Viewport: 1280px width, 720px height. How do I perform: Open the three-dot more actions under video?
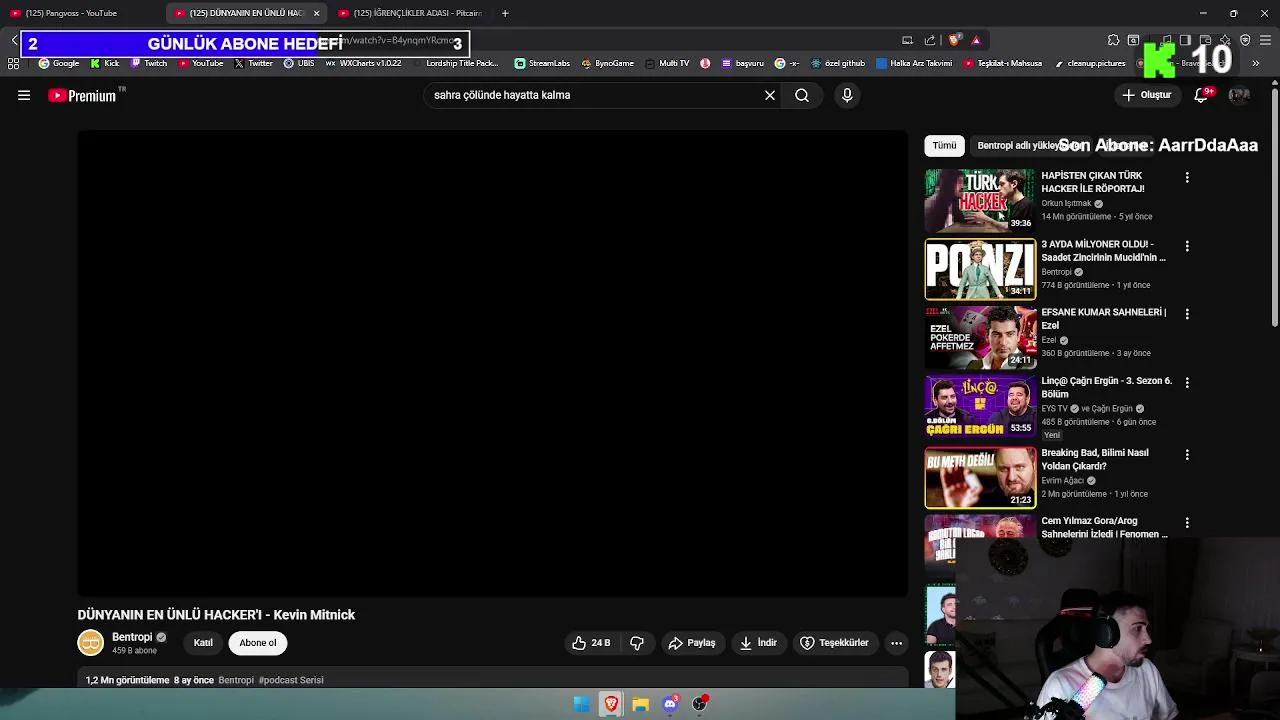[x=897, y=643]
